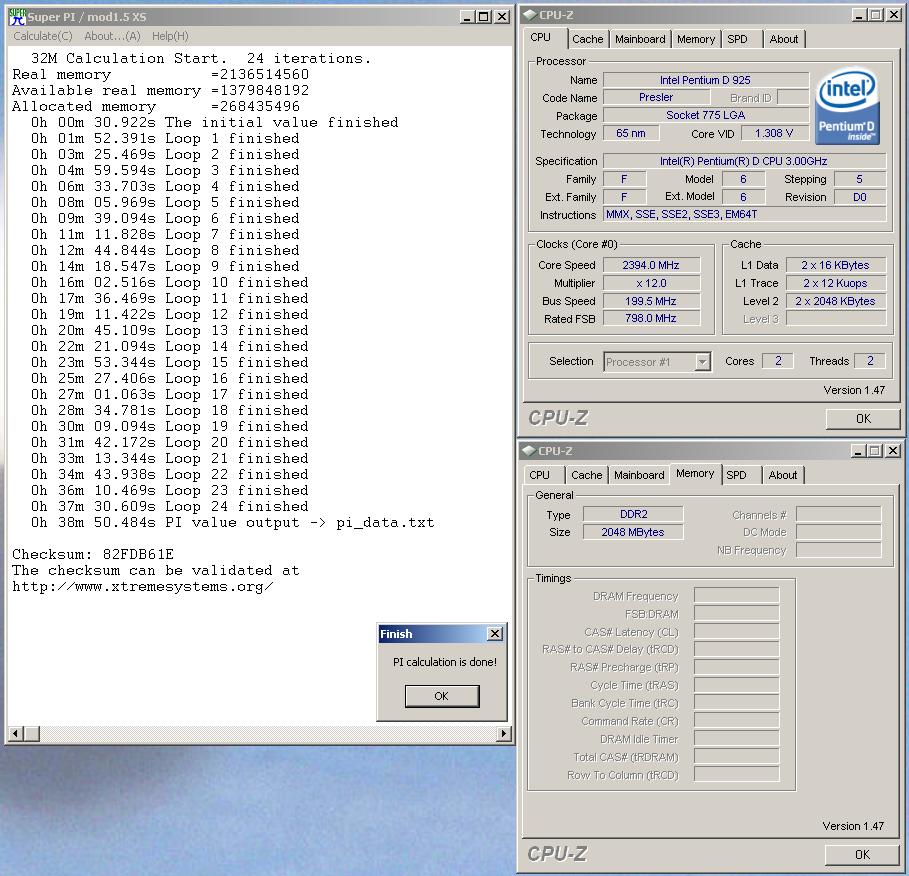Close the Finish dialog with X

tap(495, 634)
